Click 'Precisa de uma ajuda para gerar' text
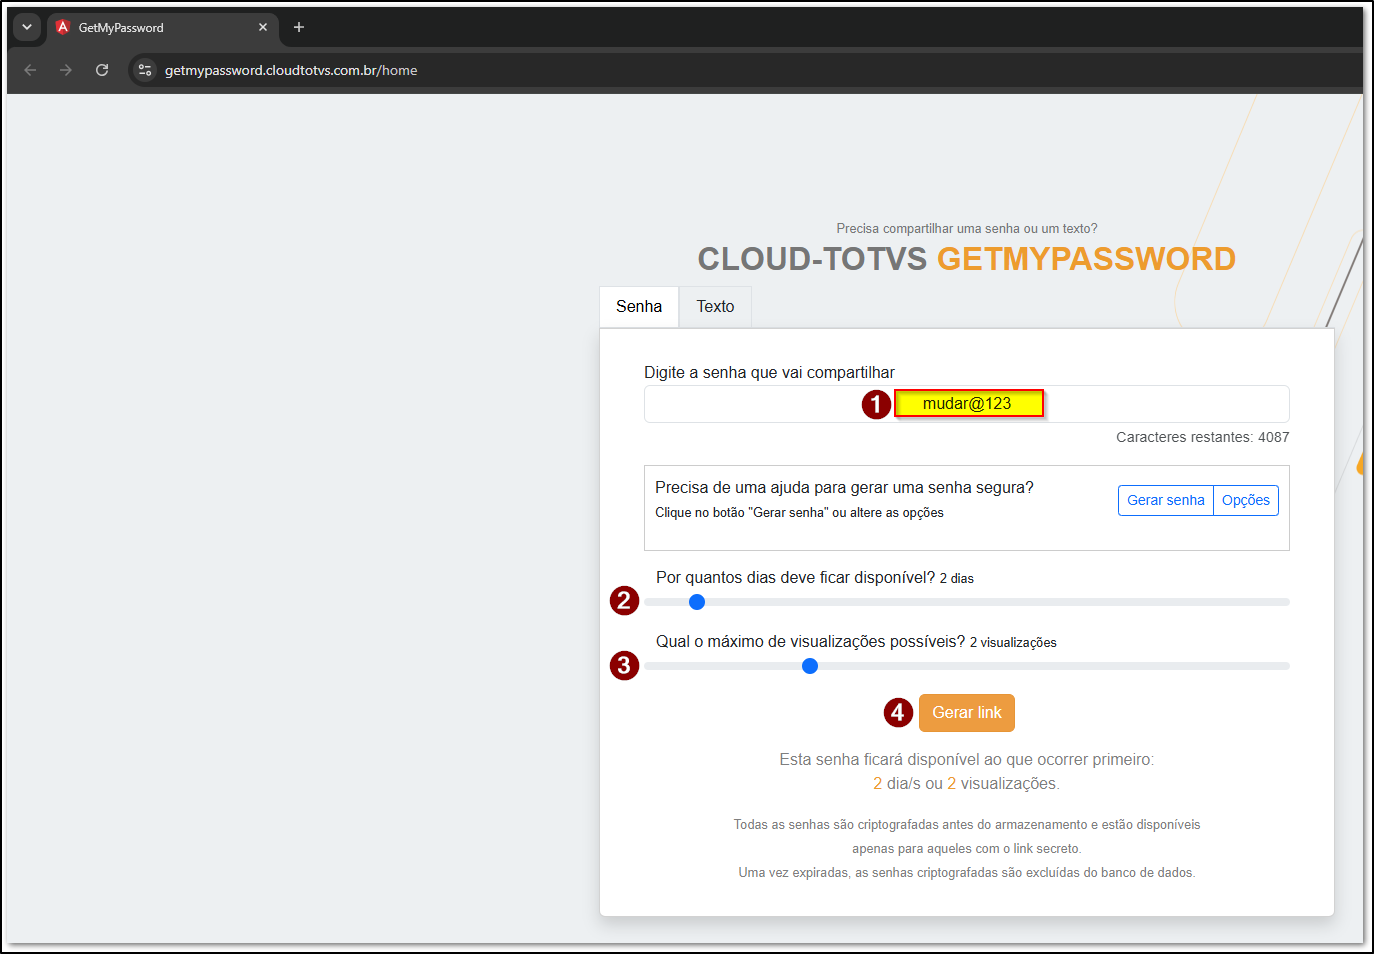The width and height of the screenshot is (1374, 954). [x=844, y=488]
